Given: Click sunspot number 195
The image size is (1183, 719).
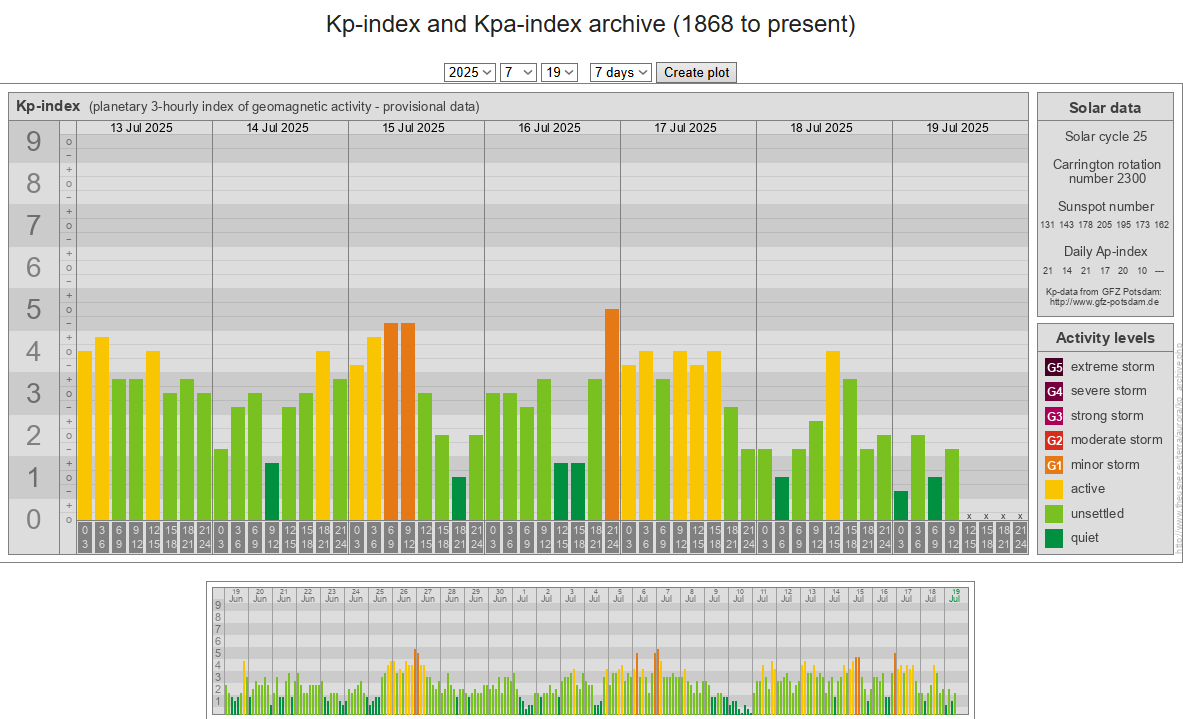Looking at the screenshot, I should 1123,225.
